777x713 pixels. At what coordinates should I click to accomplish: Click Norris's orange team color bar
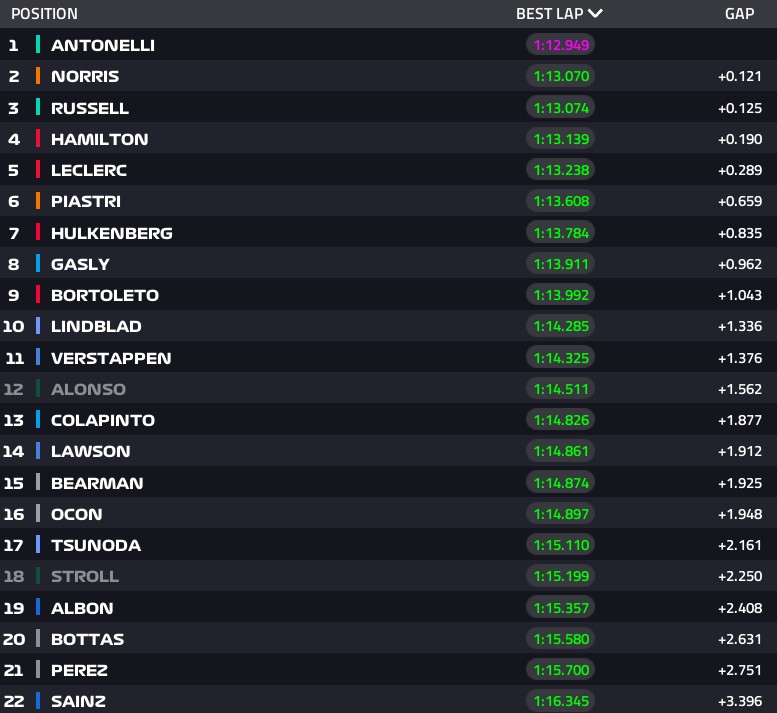38,76
